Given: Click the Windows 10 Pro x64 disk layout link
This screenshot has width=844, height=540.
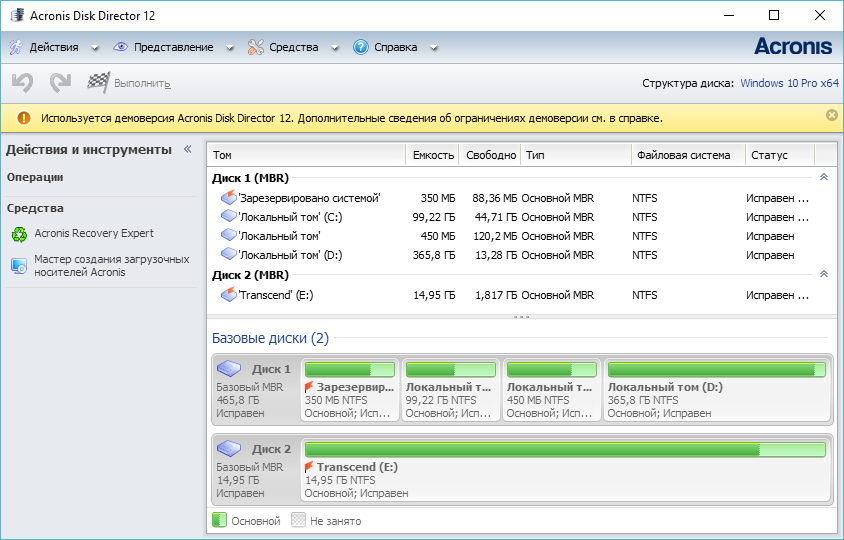Looking at the screenshot, I should tap(790, 83).
